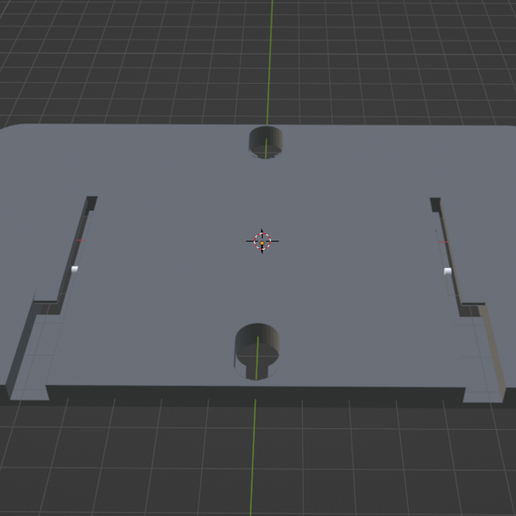Select the bottom-right corner tab of the plate
Screen dimensions: 516x516
coord(484,395)
